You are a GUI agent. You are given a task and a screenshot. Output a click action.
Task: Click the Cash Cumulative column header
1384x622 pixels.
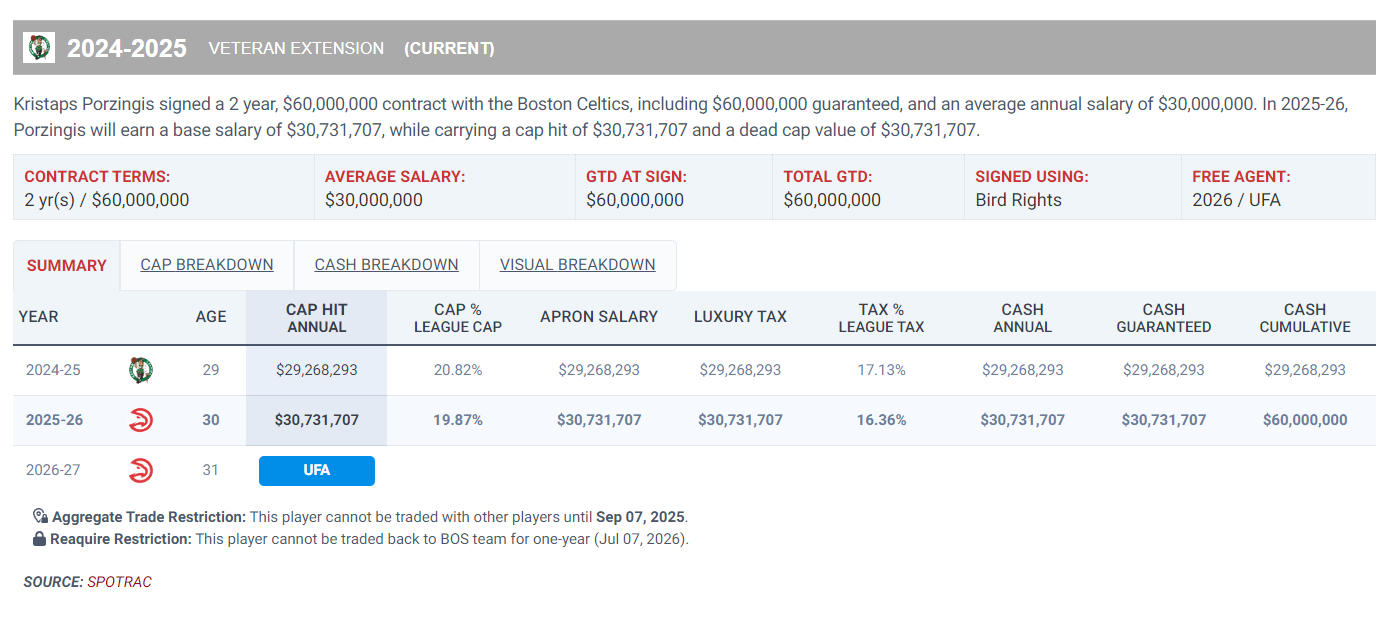tap(1304, 318)
